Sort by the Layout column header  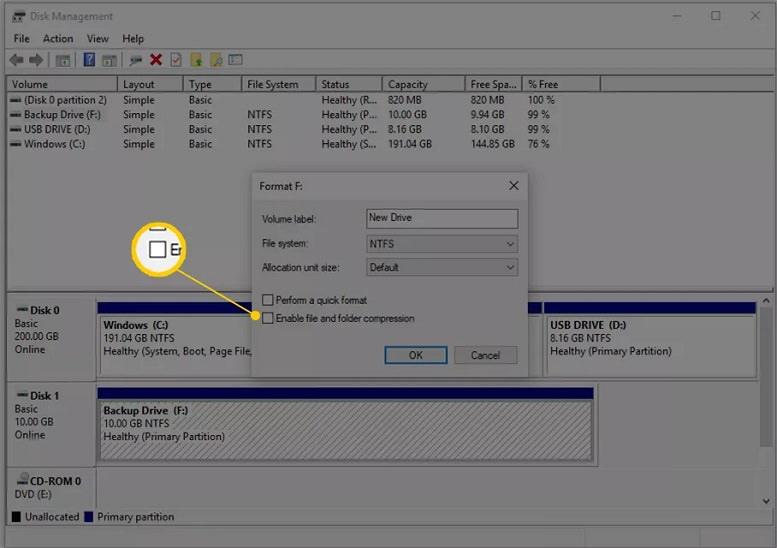[x=150, y=84]
